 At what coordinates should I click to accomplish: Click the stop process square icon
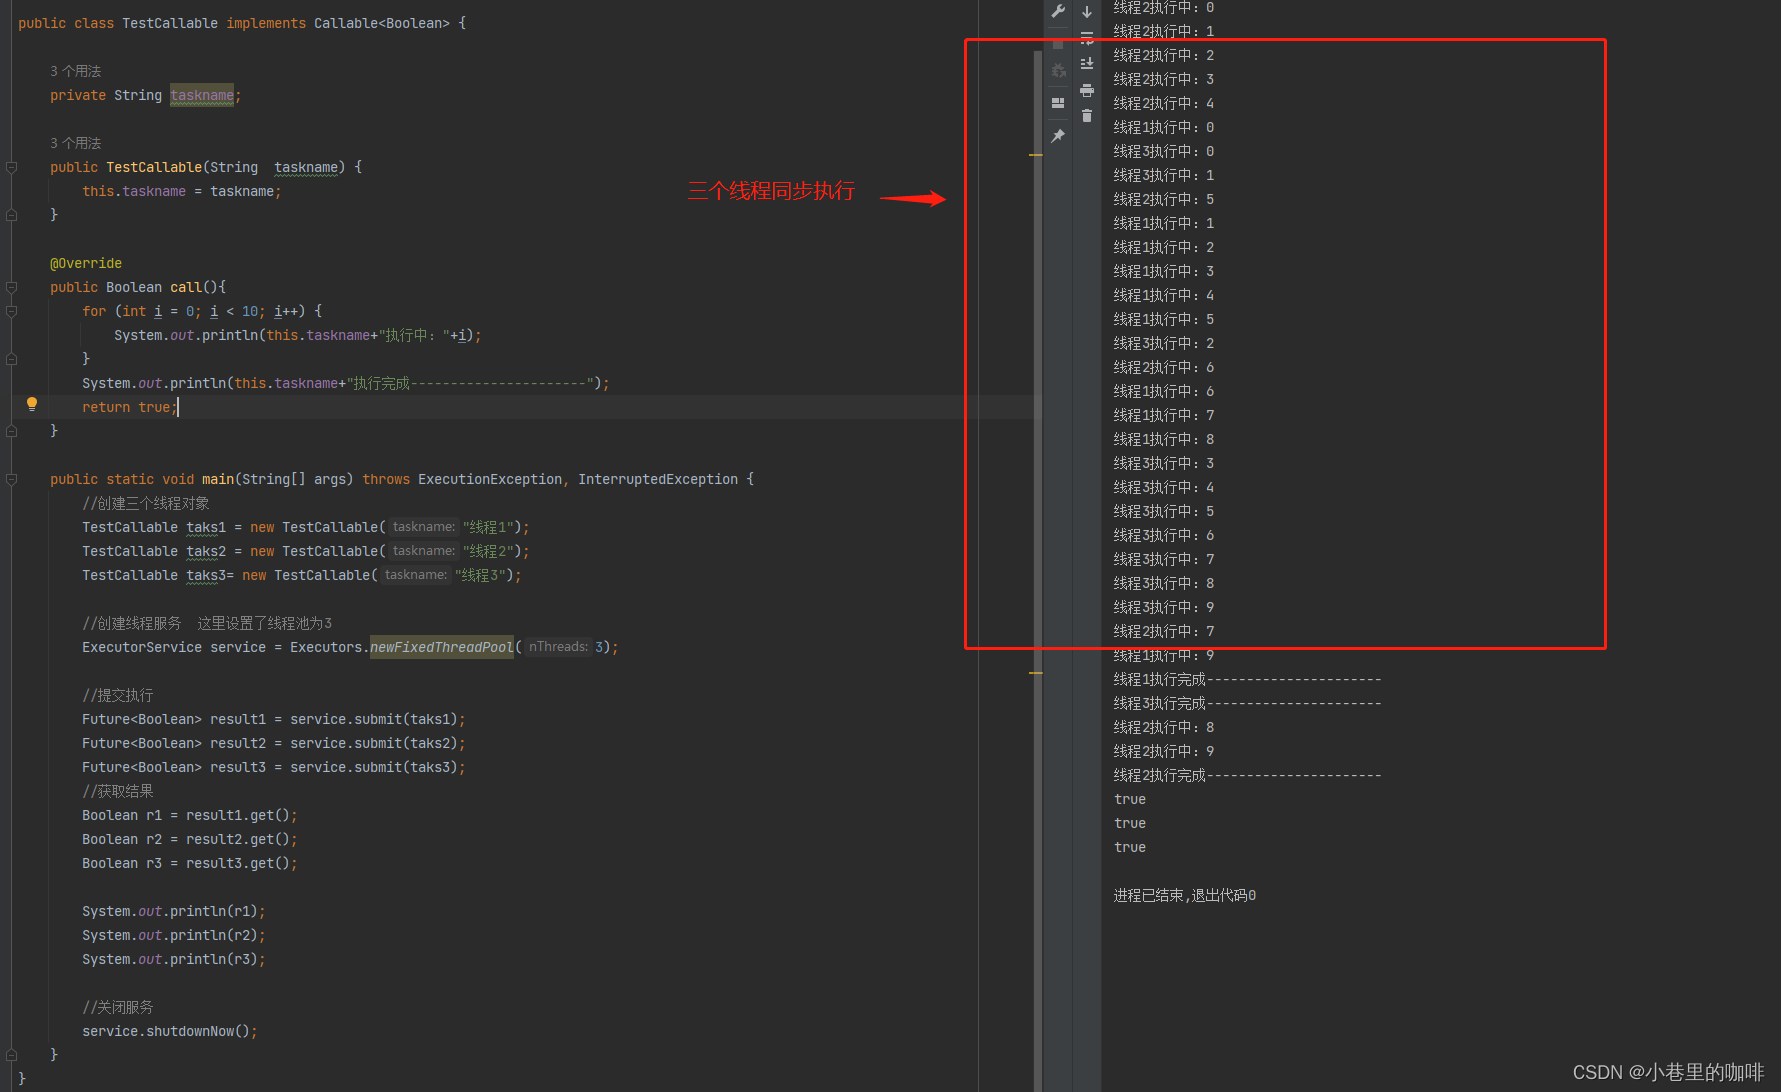click(x=1058, y=44)
